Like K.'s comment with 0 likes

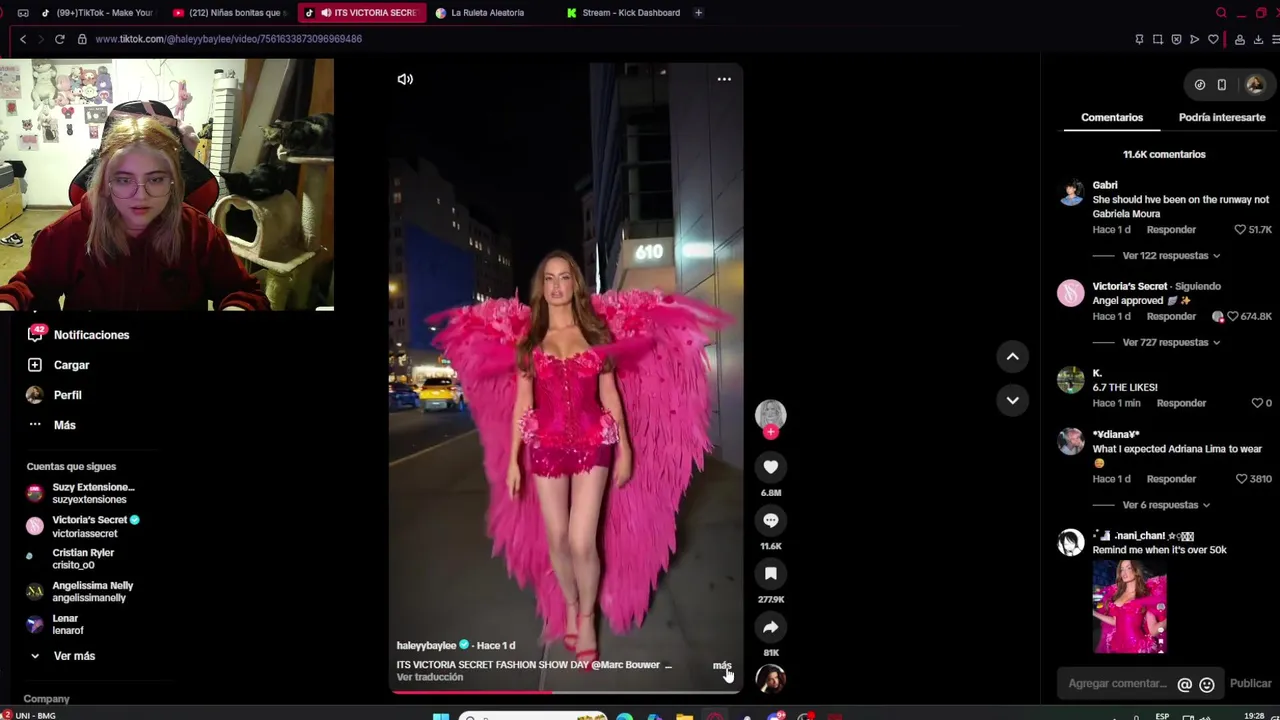point(1257,403)
